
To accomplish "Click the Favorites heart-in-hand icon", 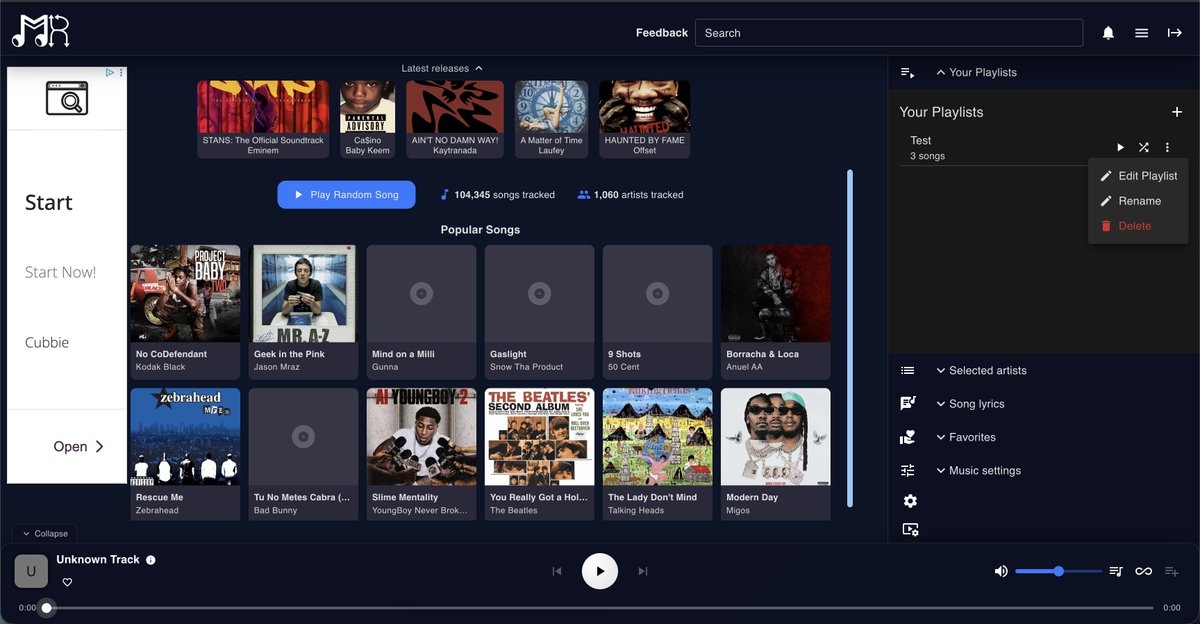I will click(908, 437).
